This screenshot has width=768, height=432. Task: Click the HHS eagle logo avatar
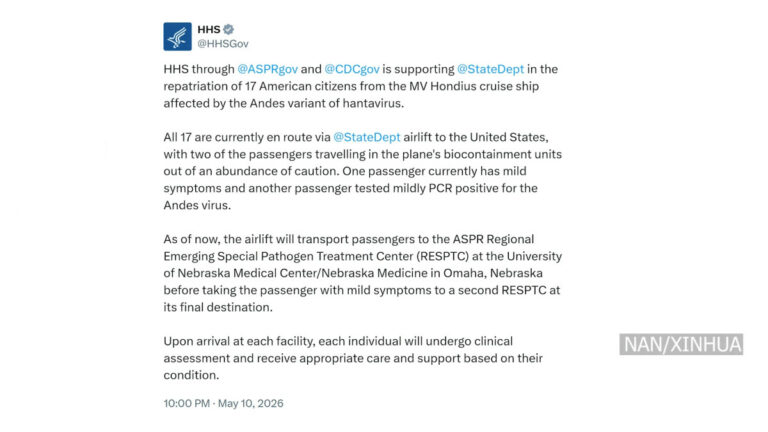177,36
